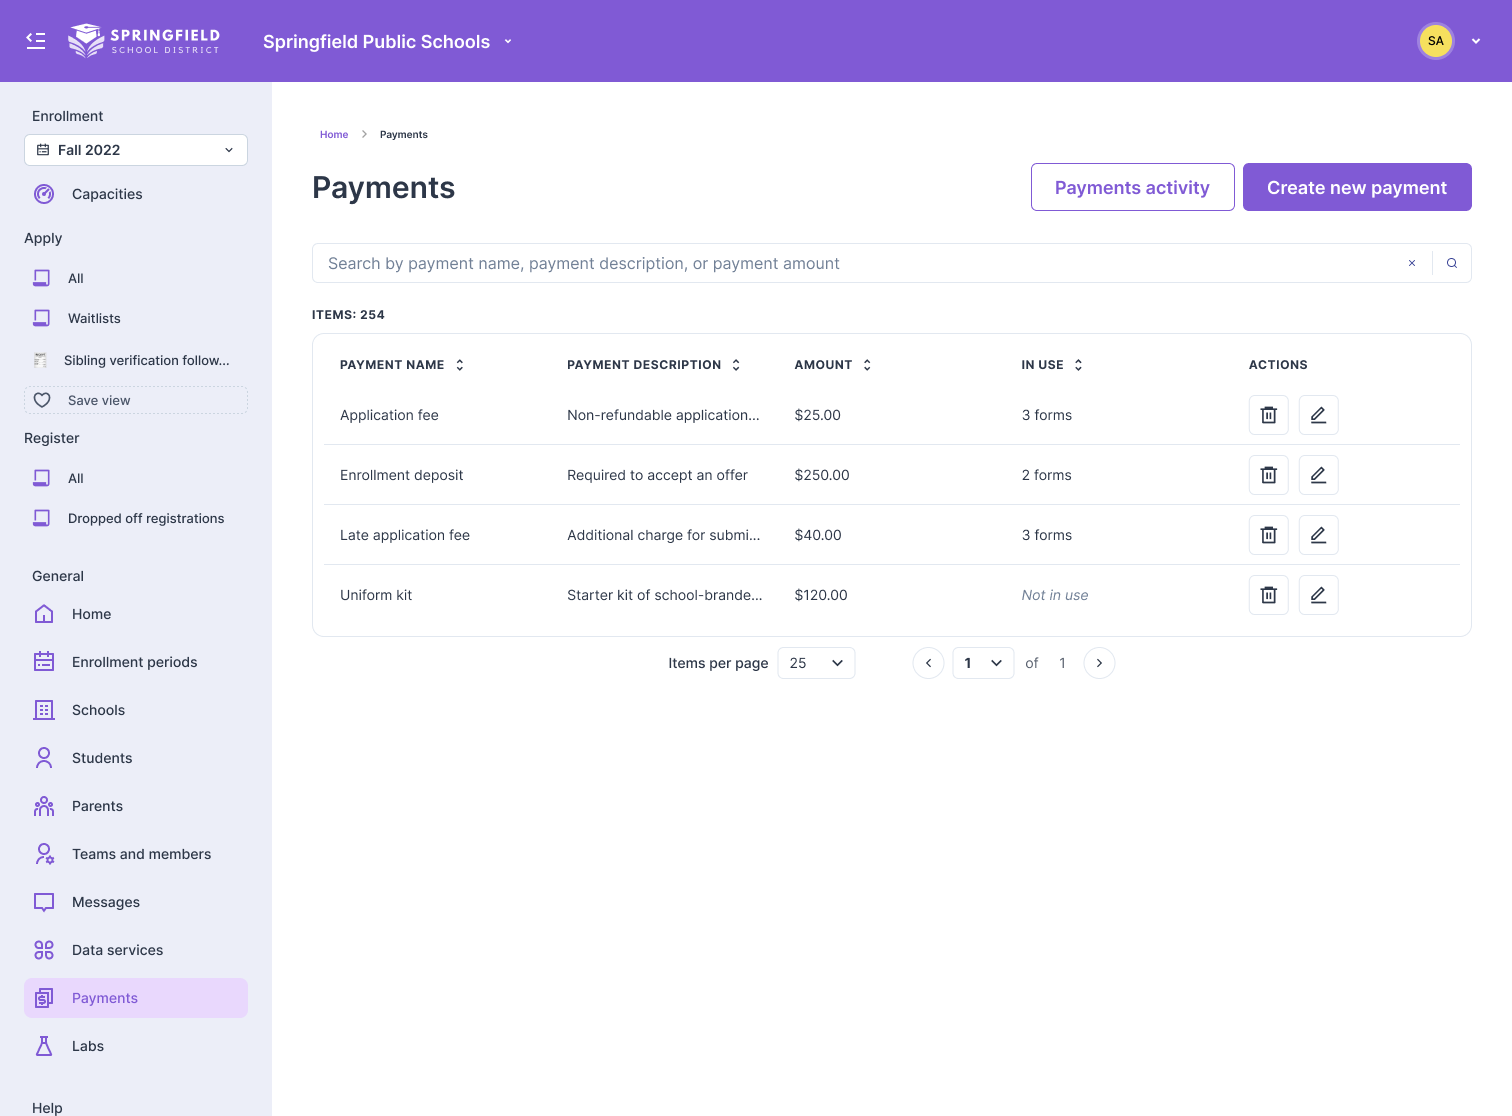Edit the Late application fee payment
The image size is (1512, 1116).
1318,535
